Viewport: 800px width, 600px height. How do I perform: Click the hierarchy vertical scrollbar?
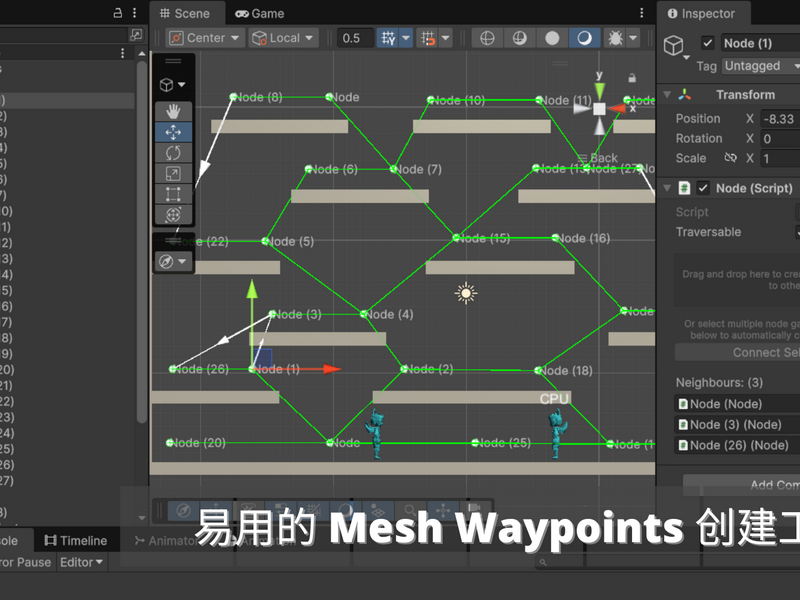(x=142, y=242)
